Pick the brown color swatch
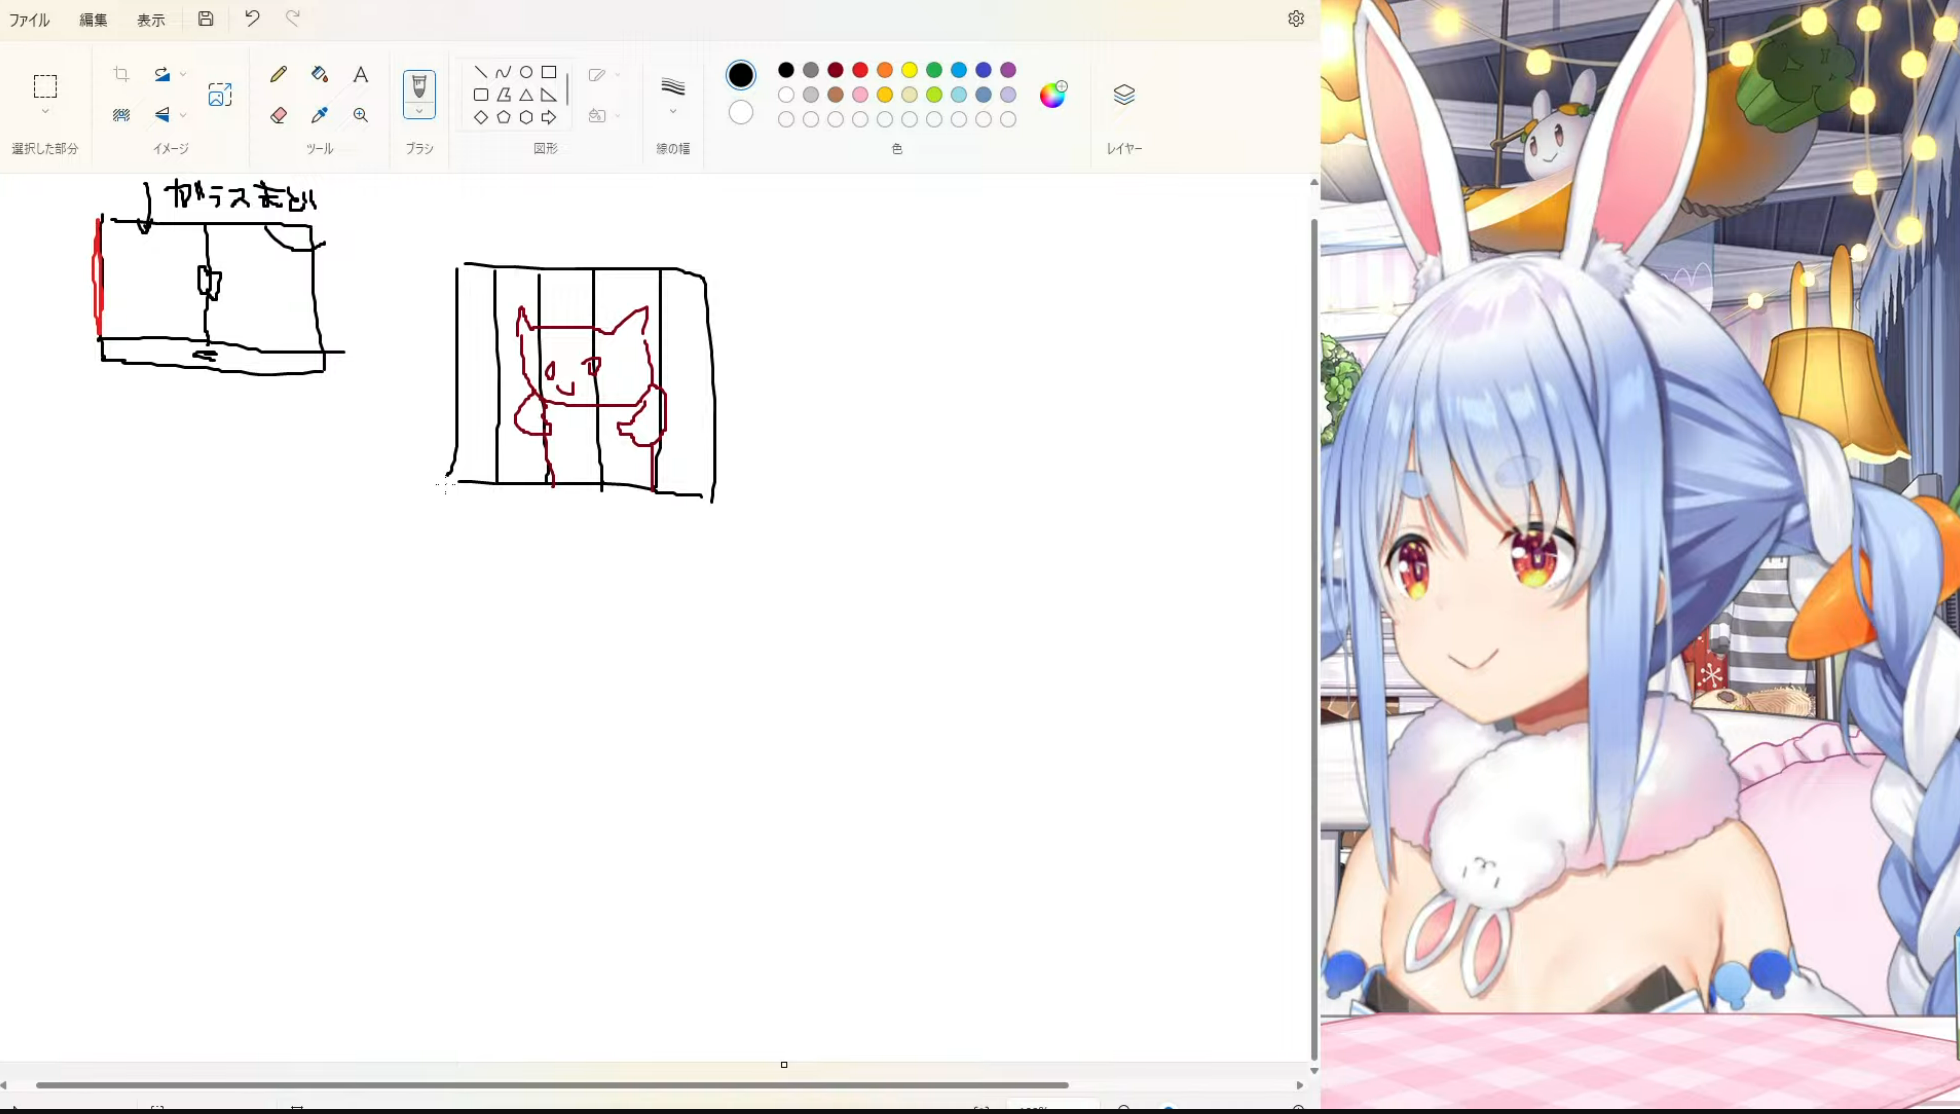This screenshot has height=1114, width=1960. 835,95
